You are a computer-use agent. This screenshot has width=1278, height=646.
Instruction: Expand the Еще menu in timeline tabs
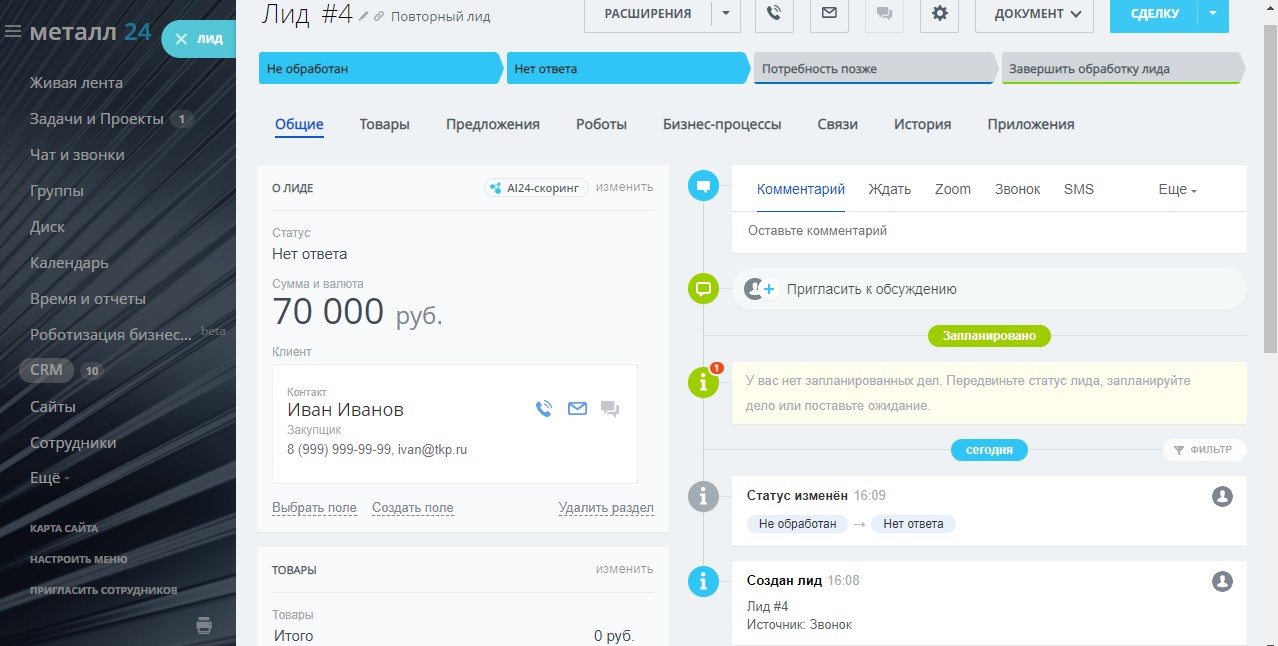1177,189
